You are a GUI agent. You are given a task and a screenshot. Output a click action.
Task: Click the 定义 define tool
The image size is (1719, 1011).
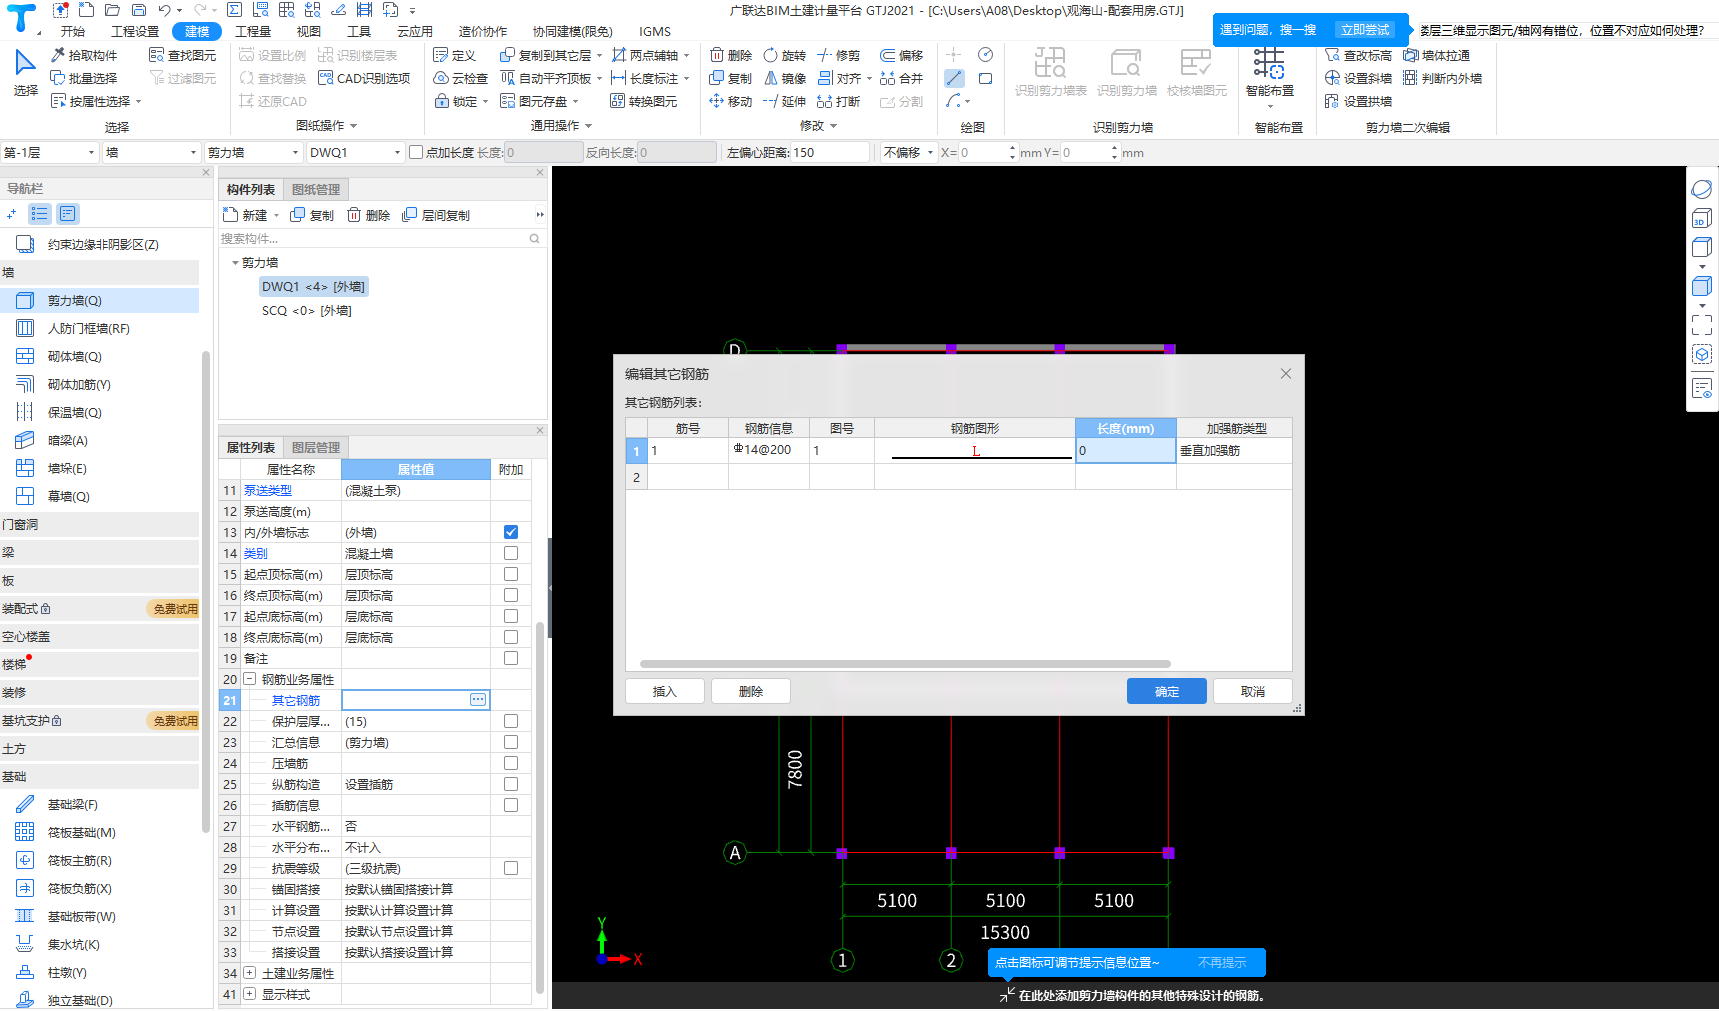(x=455, y=55)
